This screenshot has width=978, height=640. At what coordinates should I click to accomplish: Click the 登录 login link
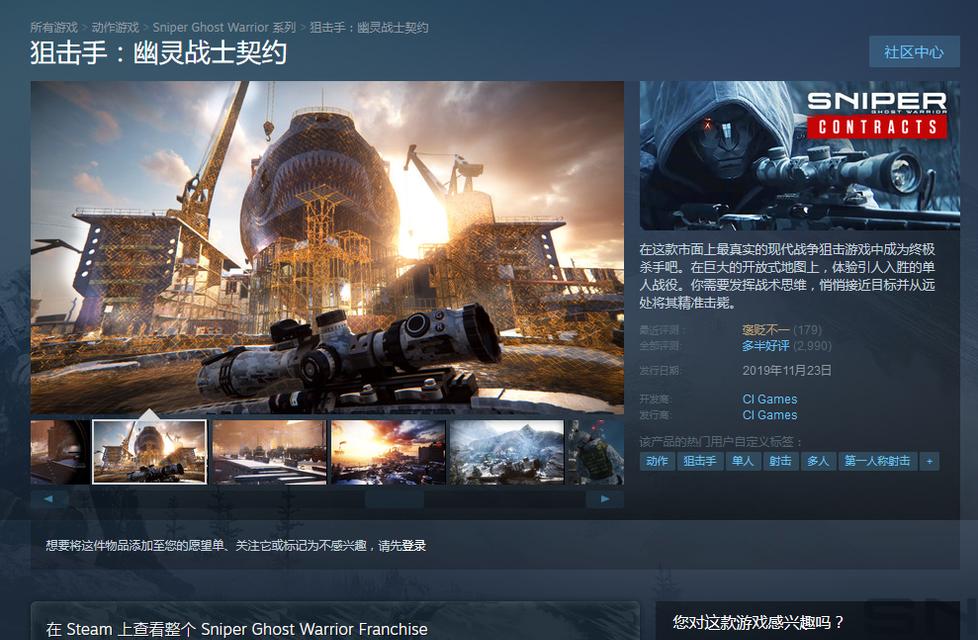[x=413, y=546]
